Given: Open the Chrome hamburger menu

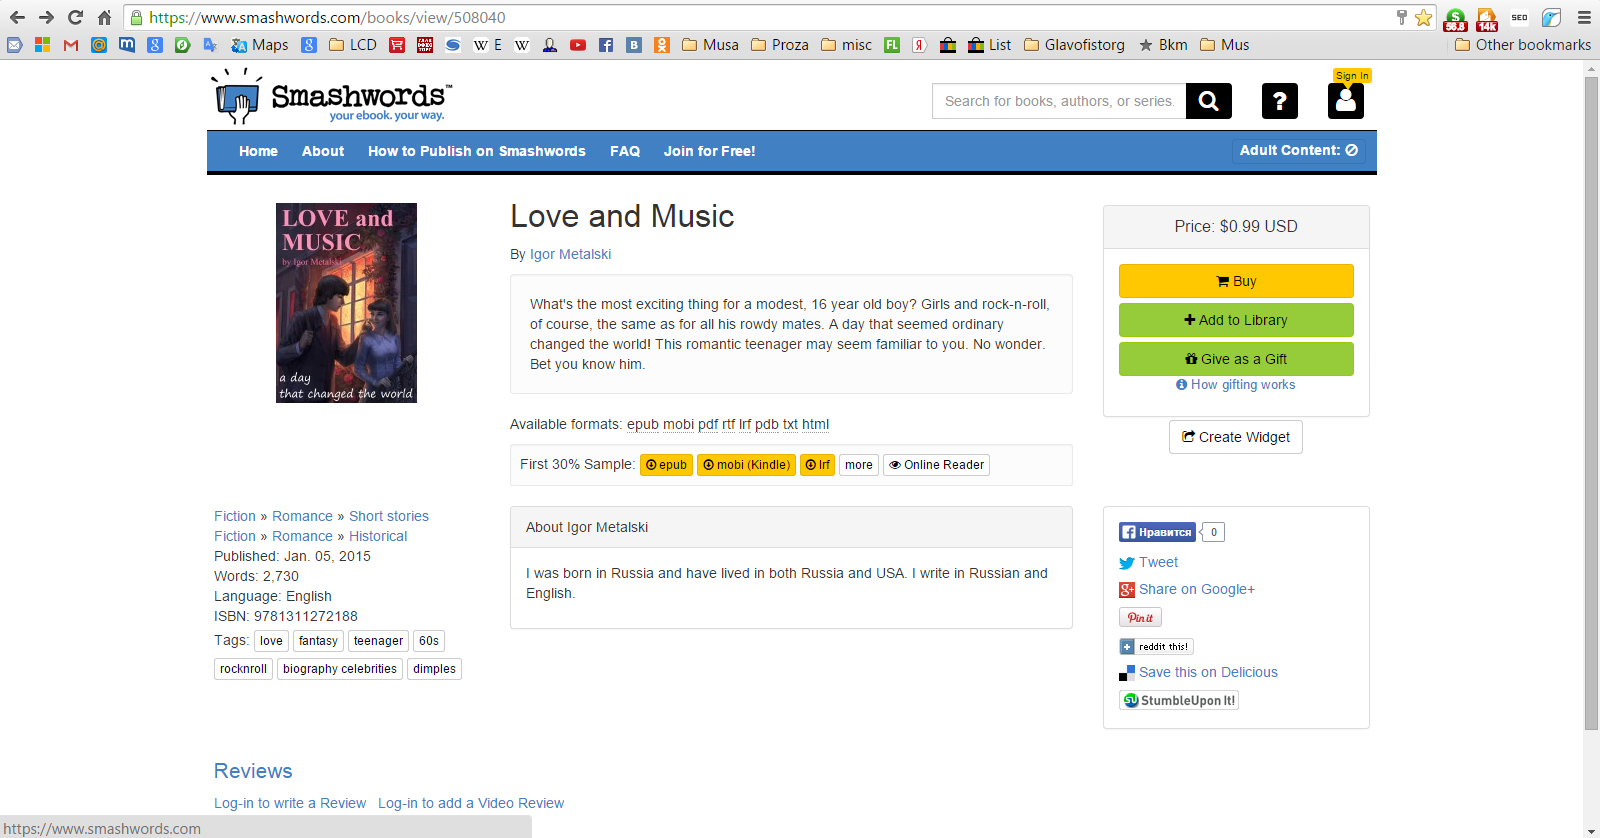Looking at the screenshot, I should [1584, 17].
